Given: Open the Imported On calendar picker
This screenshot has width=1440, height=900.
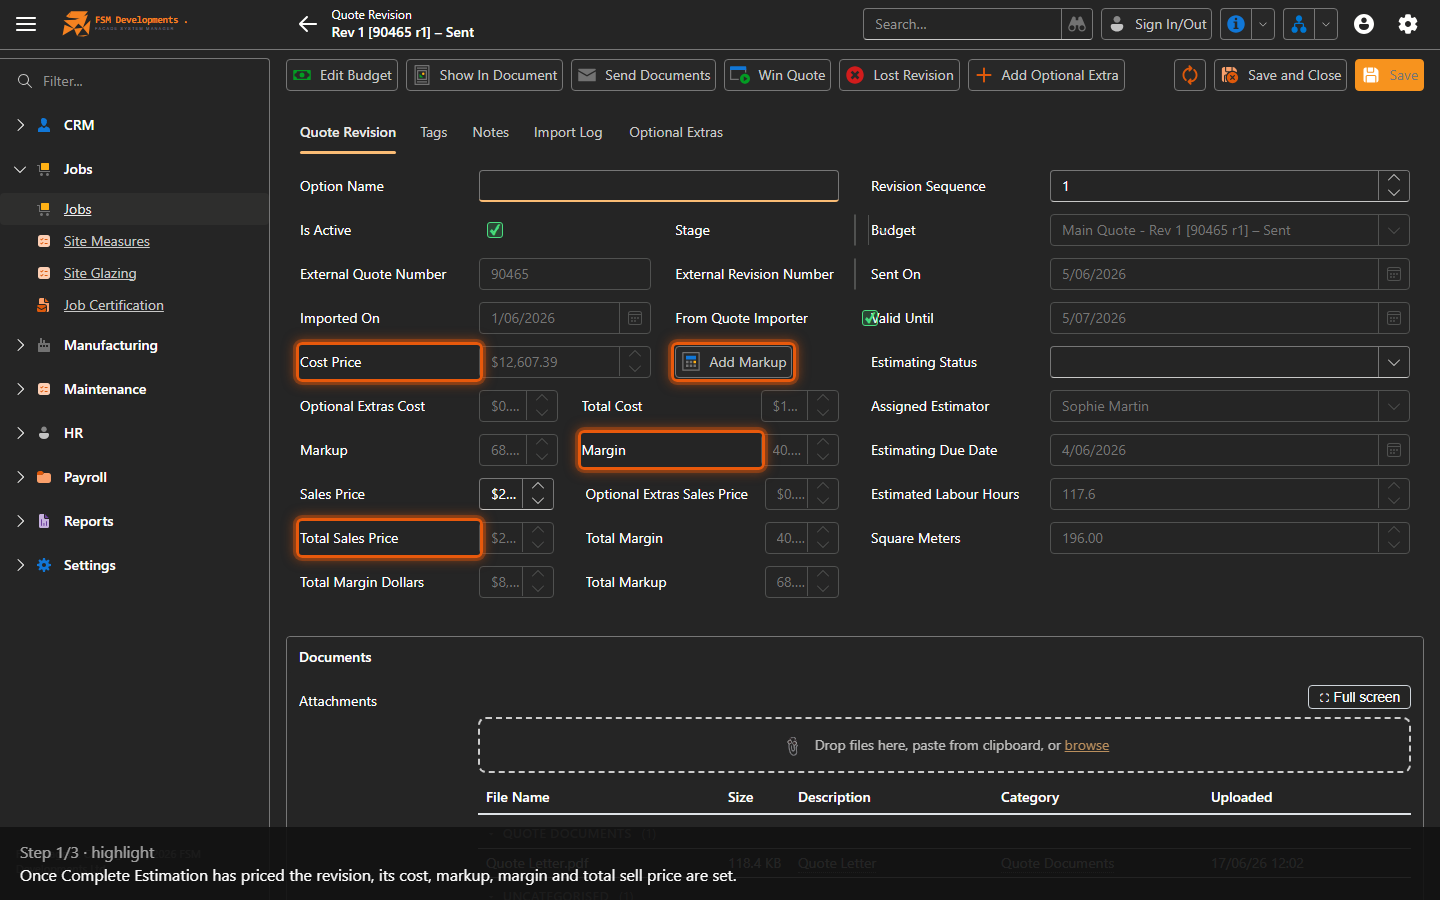Looking at the screenshot, I should point(635,318).
